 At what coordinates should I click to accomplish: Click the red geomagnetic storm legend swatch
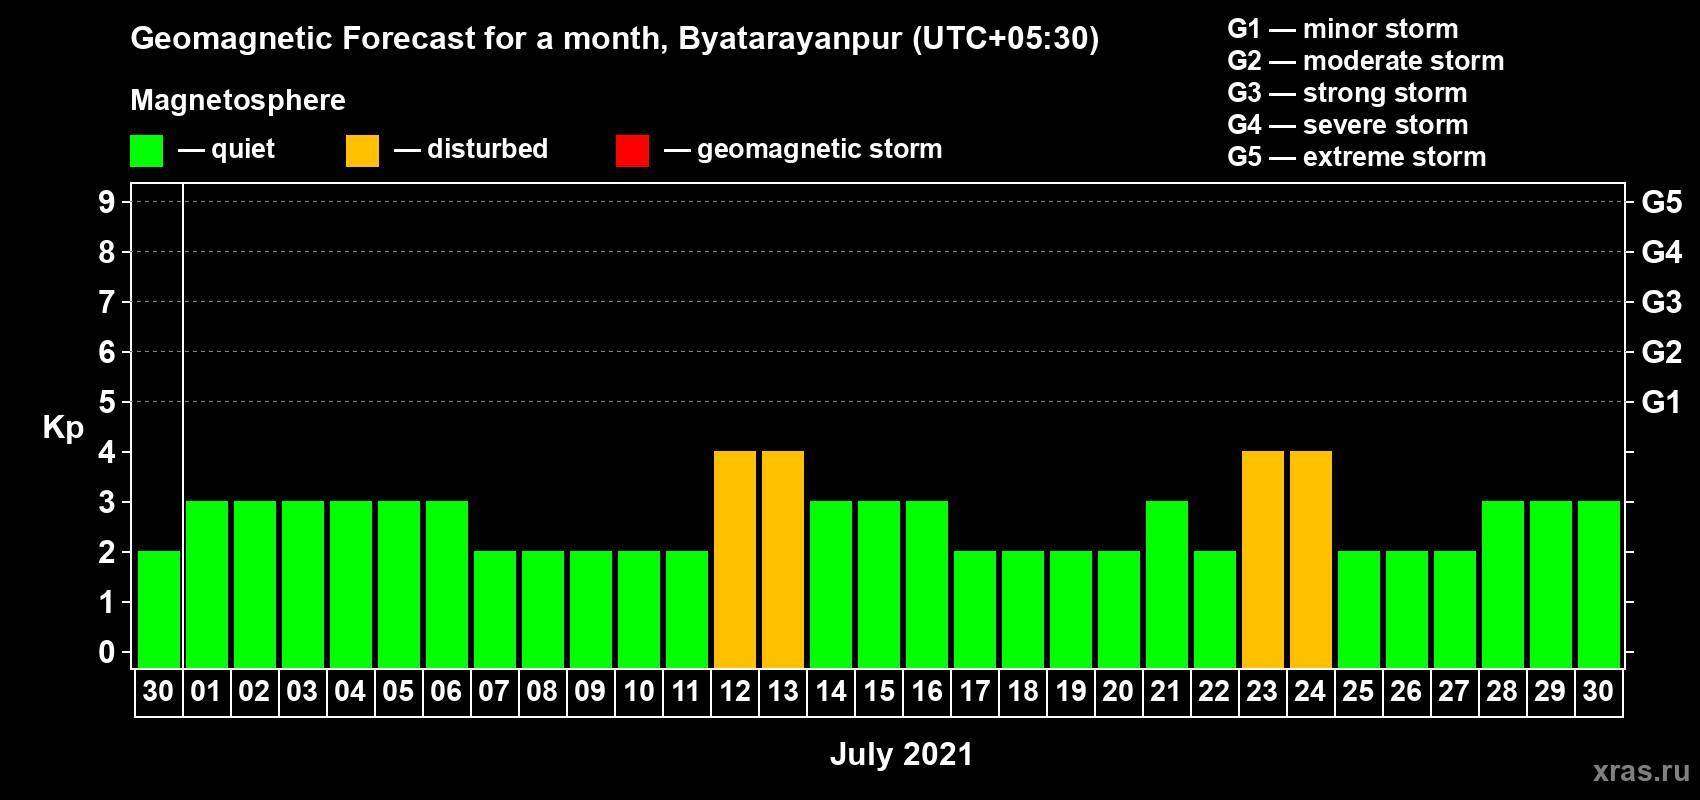pos(632,151)
